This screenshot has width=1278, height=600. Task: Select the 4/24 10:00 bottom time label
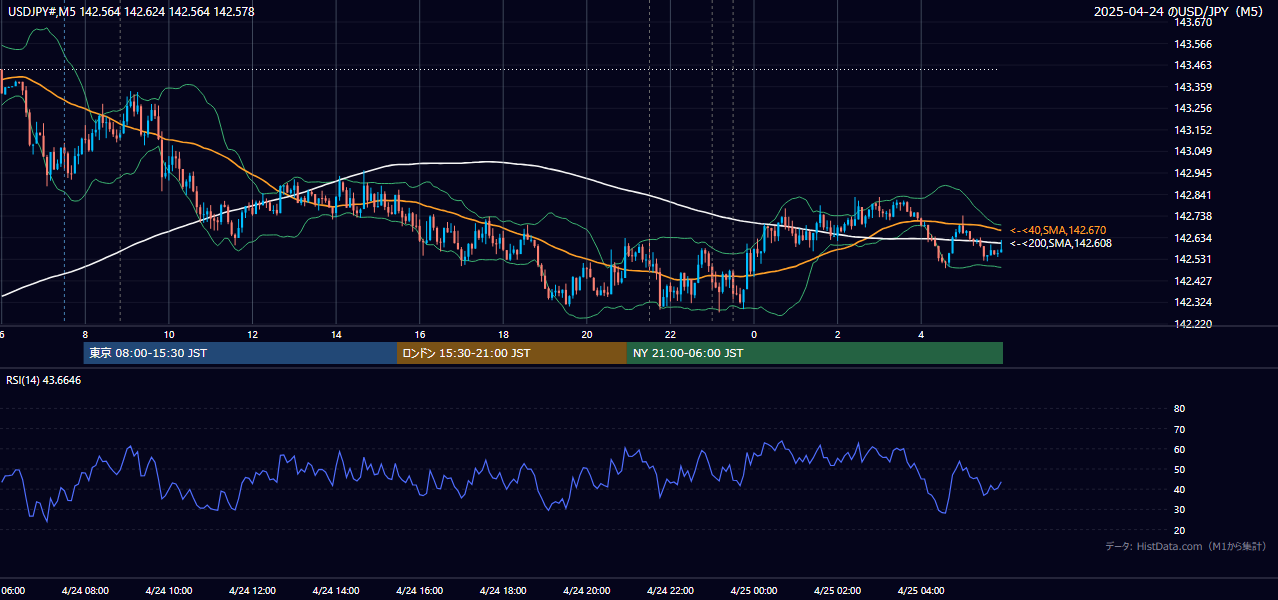click(168, 590)
